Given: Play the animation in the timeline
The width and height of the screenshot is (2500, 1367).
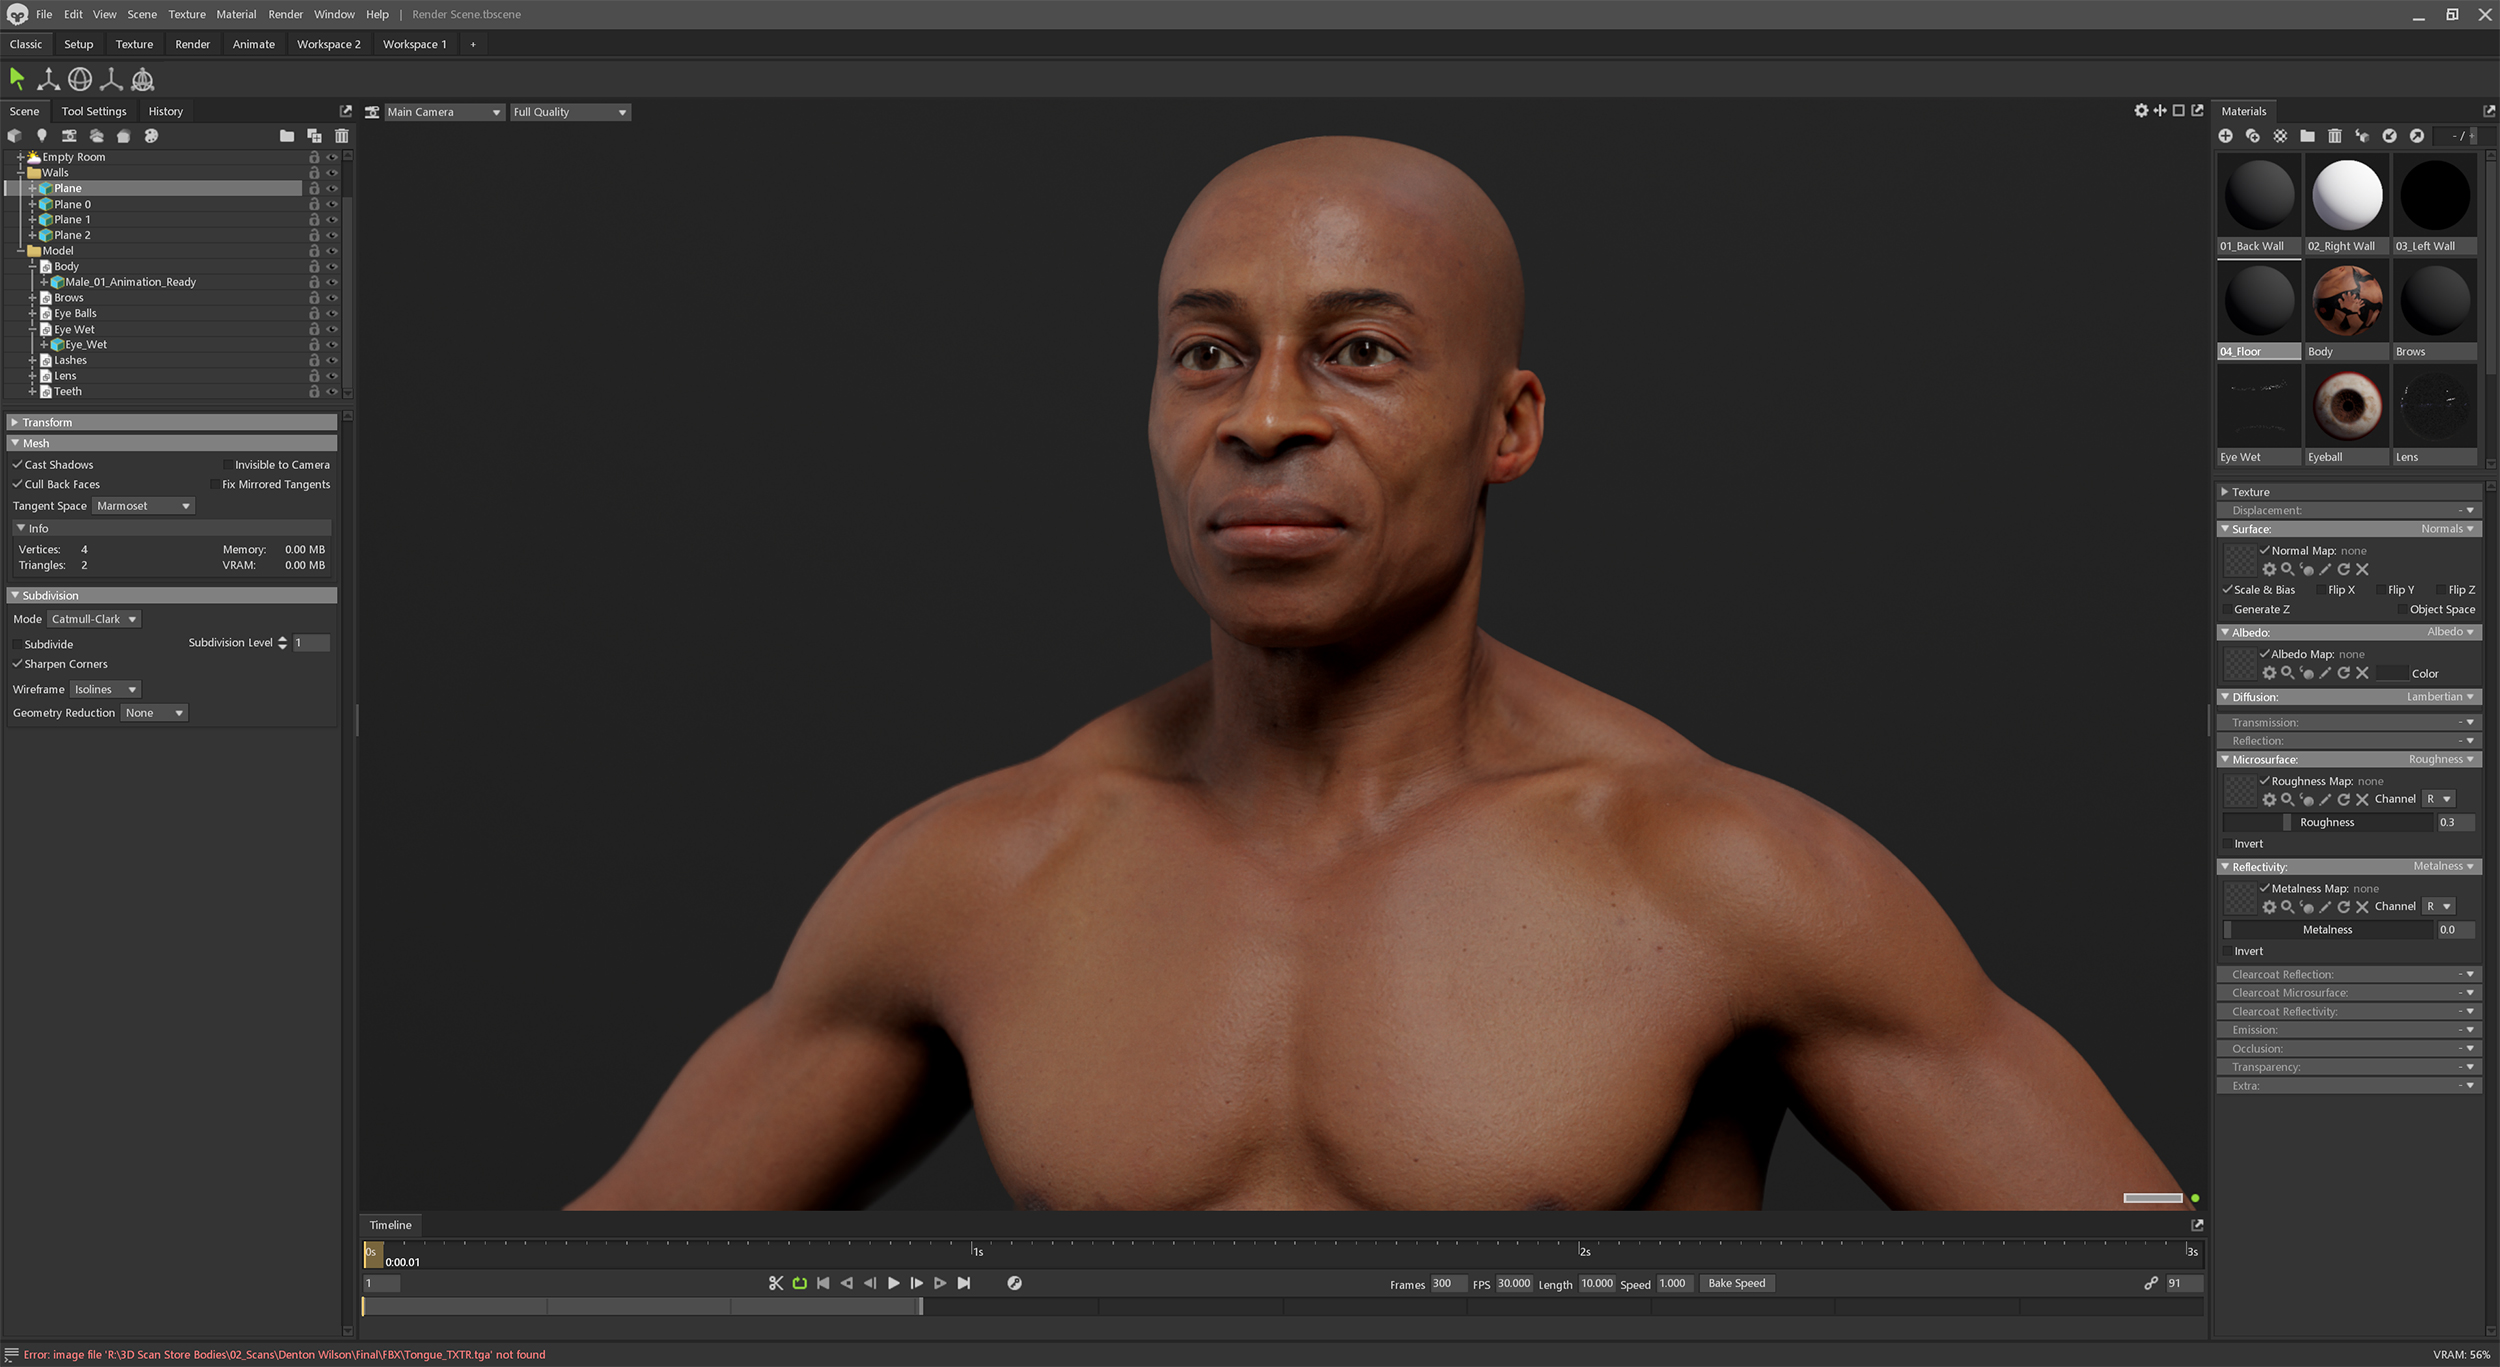Looking at the screenshot, I should (x=893, y=1283).
